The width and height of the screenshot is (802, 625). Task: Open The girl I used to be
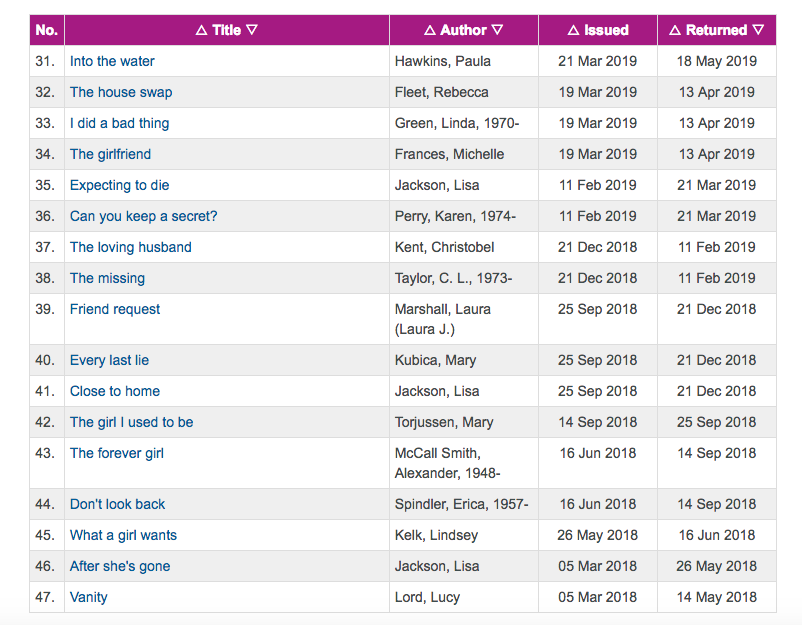point(131,422)
